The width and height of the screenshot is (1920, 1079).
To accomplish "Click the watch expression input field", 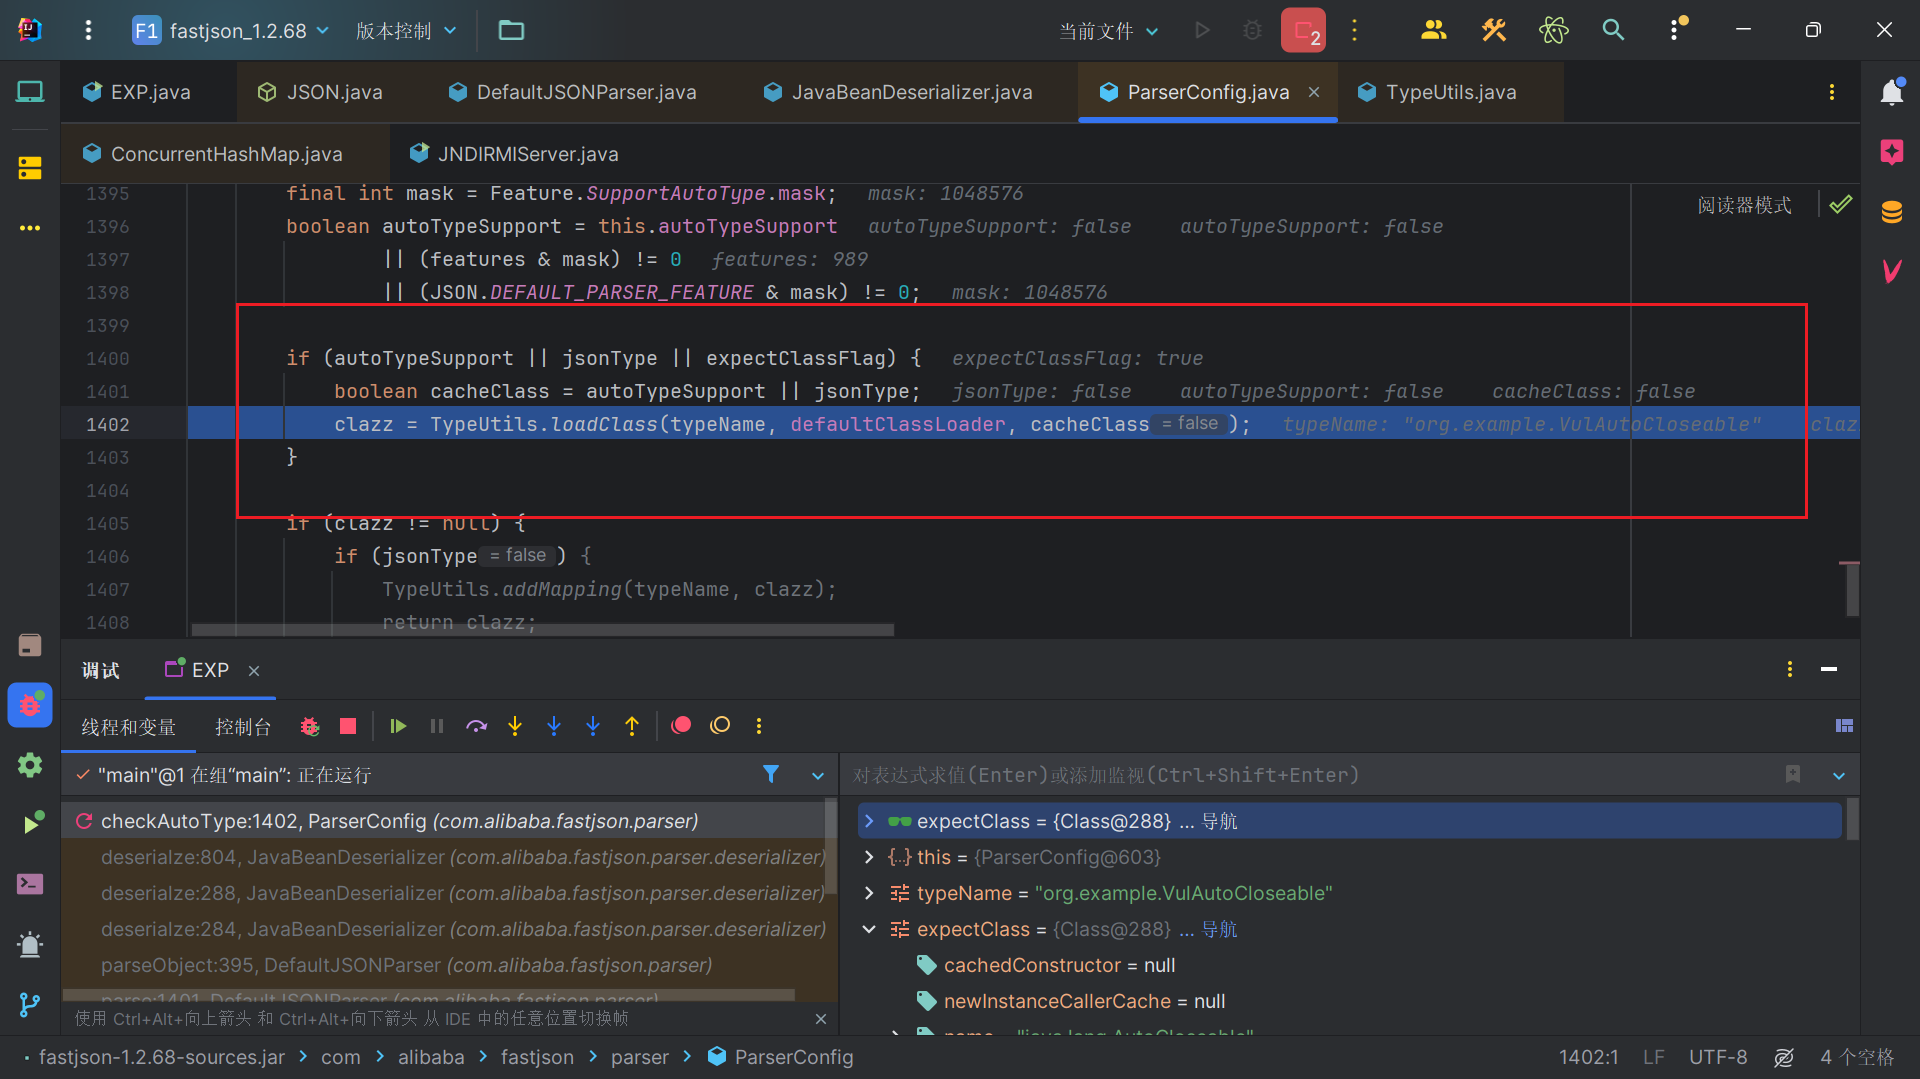I will point(1310,775).
